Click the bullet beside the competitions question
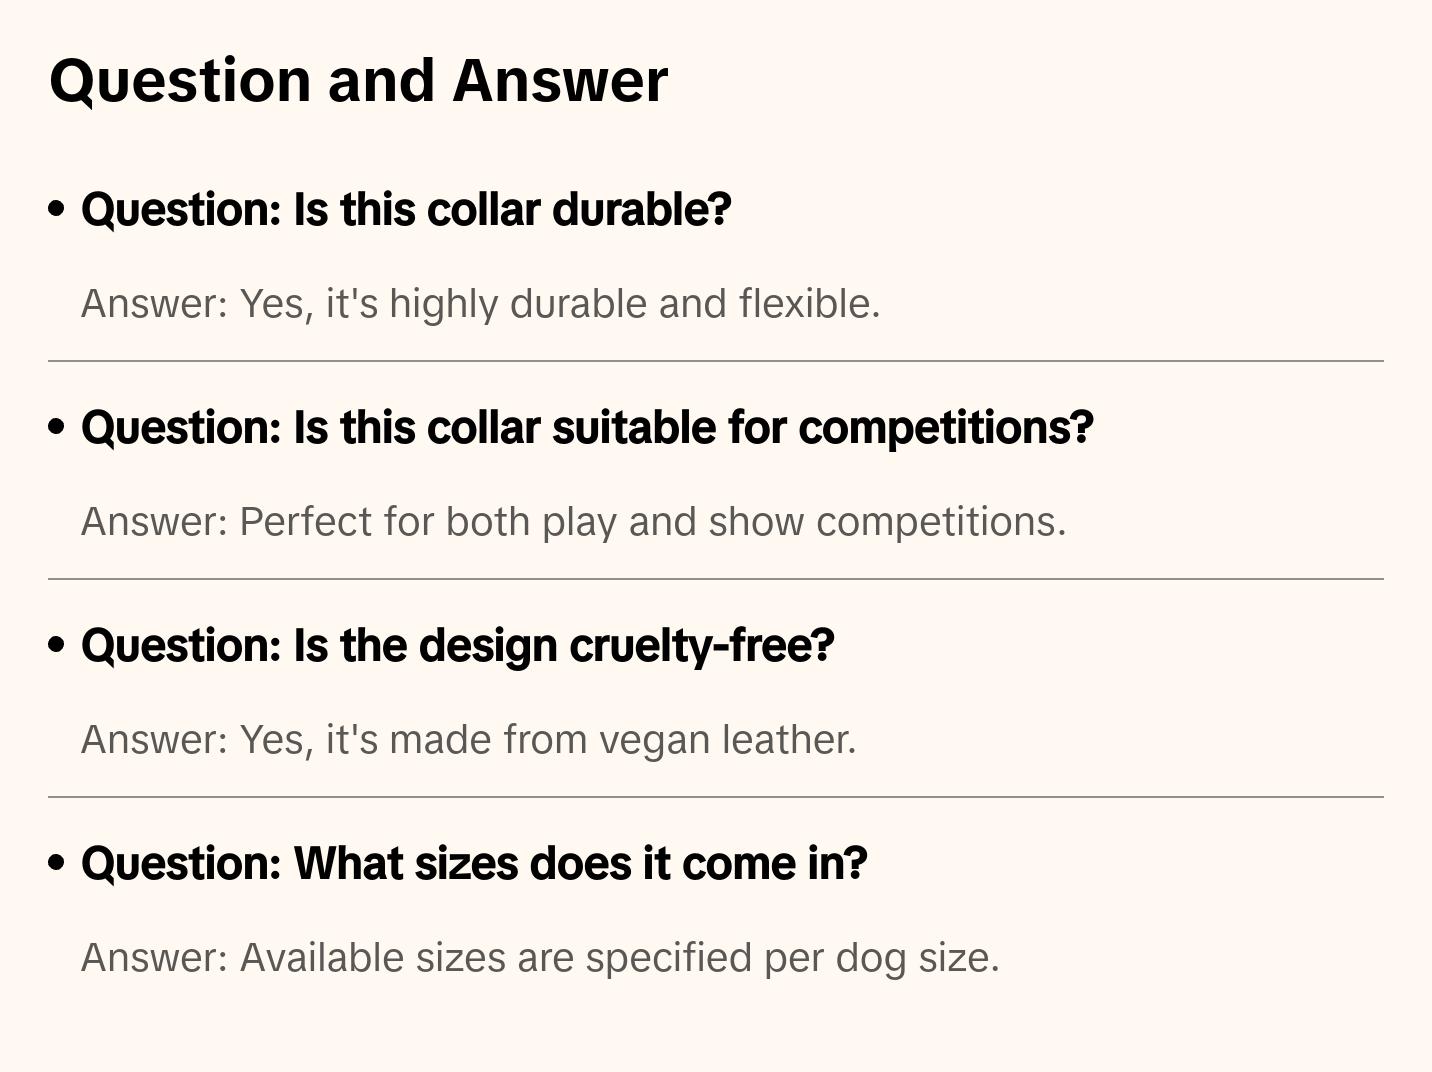Image resolution: width=1432 pixels, height=1072 pixels. click(57, 427)
